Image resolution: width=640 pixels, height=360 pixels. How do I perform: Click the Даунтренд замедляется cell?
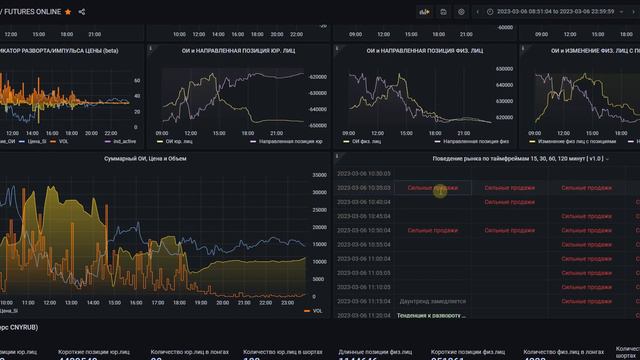(x=433, y=301)
